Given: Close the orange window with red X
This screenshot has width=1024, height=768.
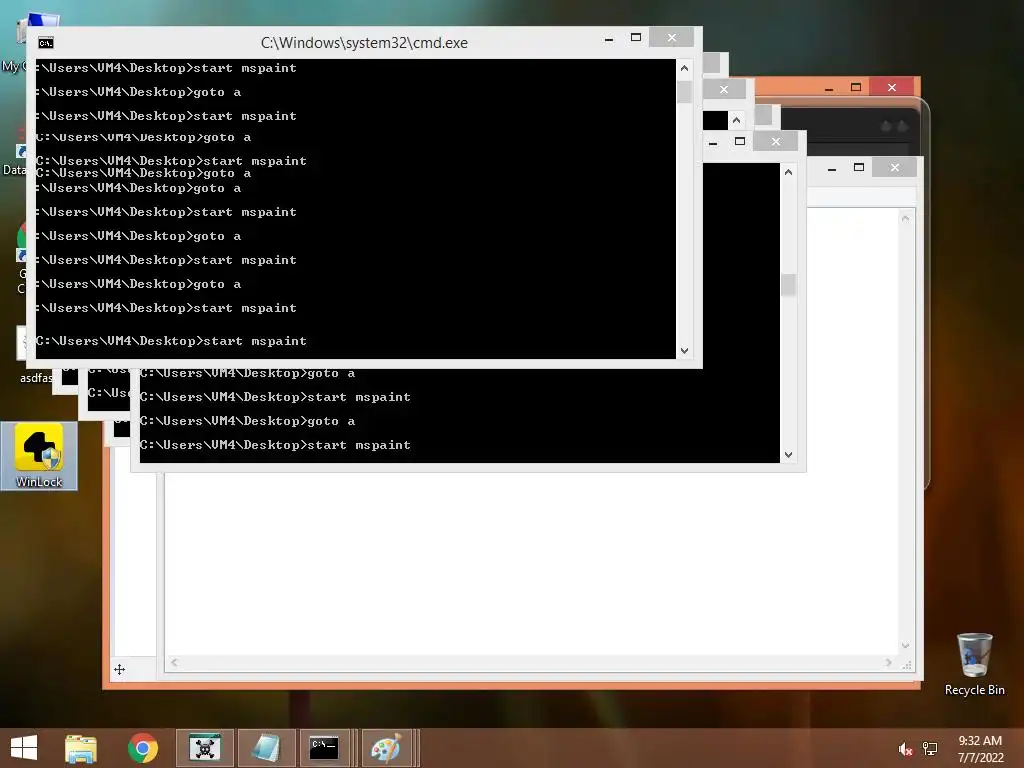Looking at the screenshot, I should 892,88.
